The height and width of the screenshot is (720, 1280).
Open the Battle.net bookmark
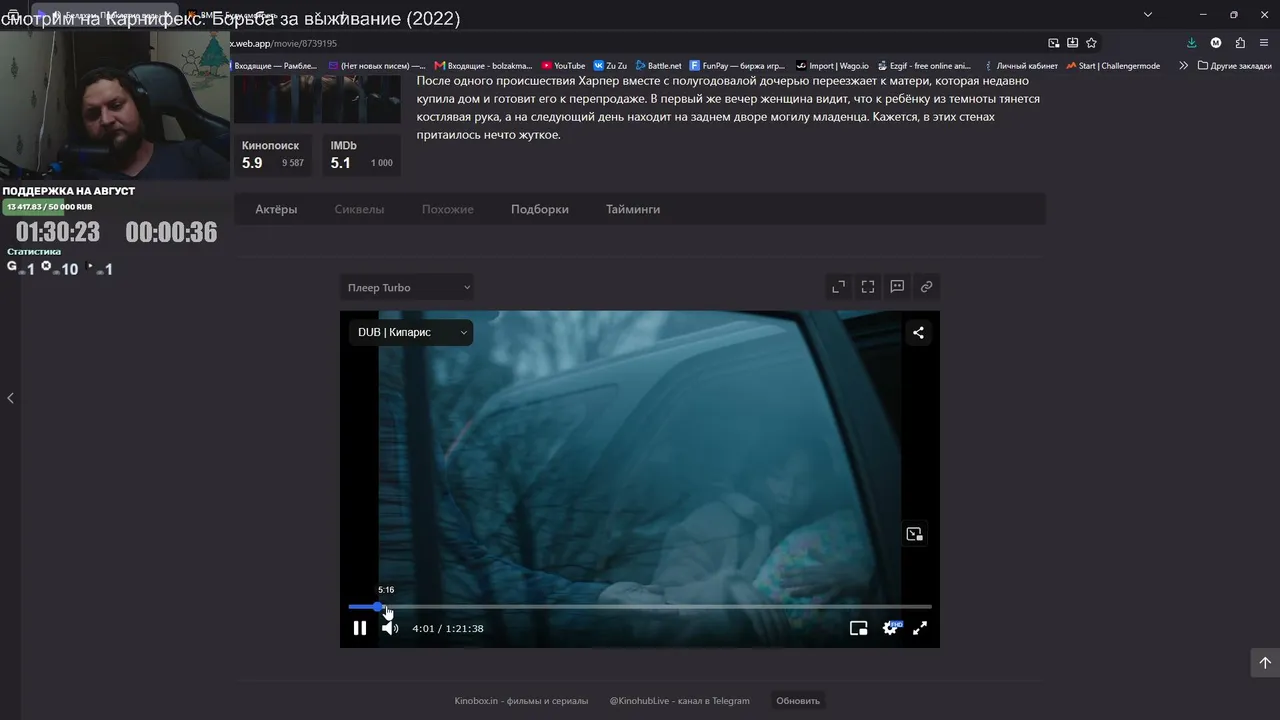(x=658, y=66)
